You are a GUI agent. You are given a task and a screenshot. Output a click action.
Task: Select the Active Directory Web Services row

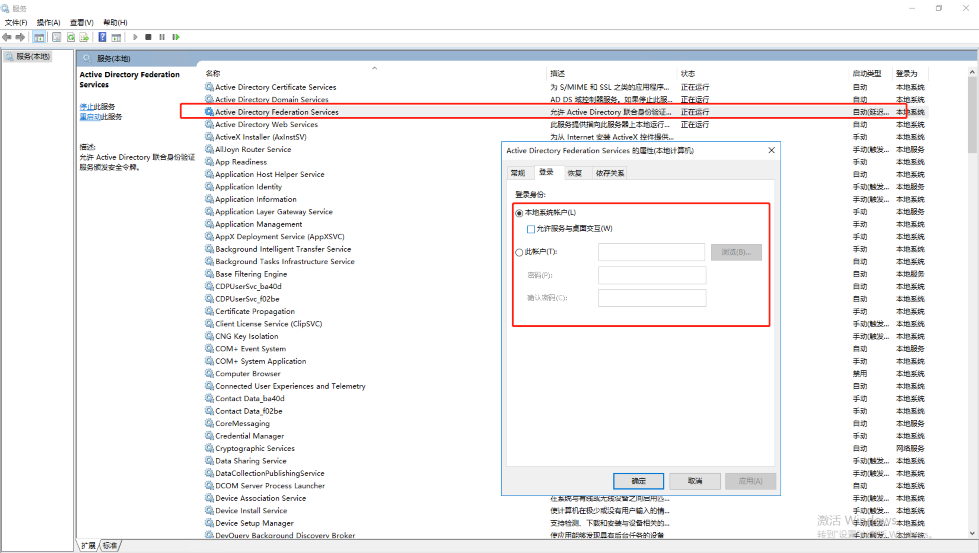point(565,124)
